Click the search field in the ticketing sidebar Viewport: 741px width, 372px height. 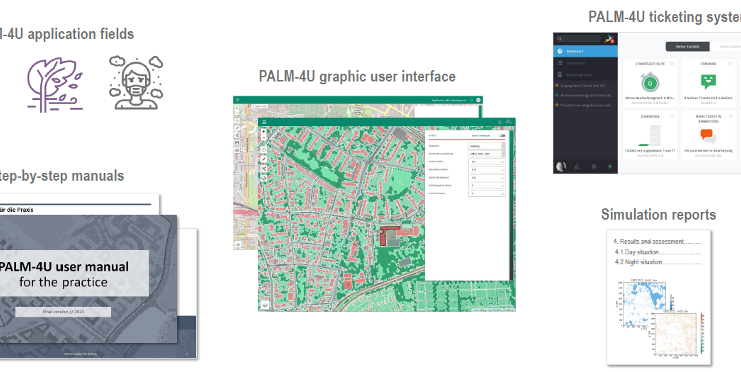click(x=579, y=39)
